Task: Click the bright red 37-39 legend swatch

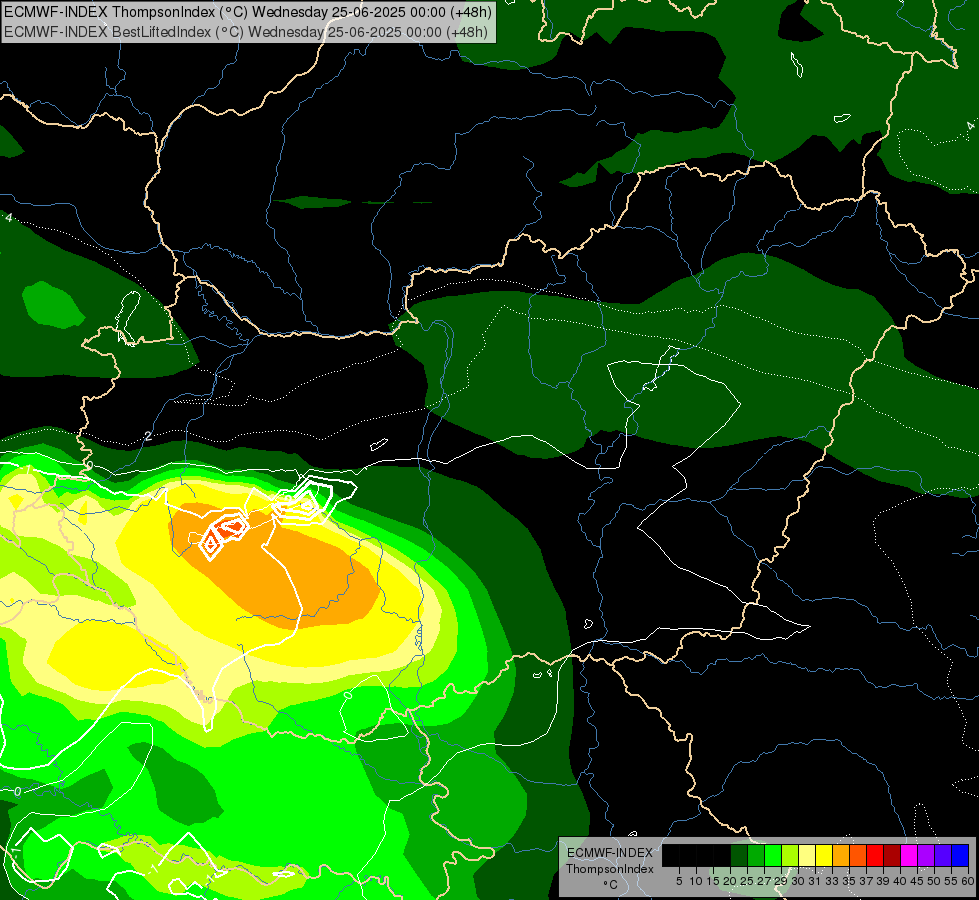Action: (x=875, y=855)
